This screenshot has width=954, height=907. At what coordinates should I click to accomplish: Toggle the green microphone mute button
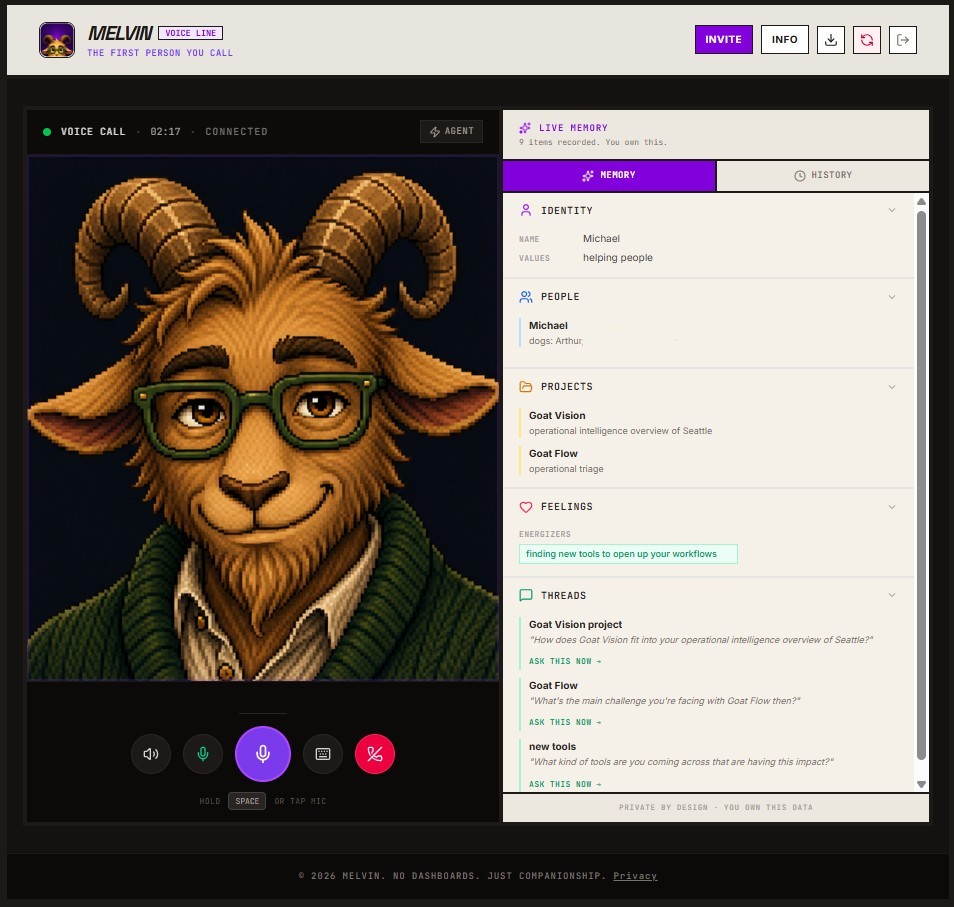pyautogui.click(x=203, y=754)
